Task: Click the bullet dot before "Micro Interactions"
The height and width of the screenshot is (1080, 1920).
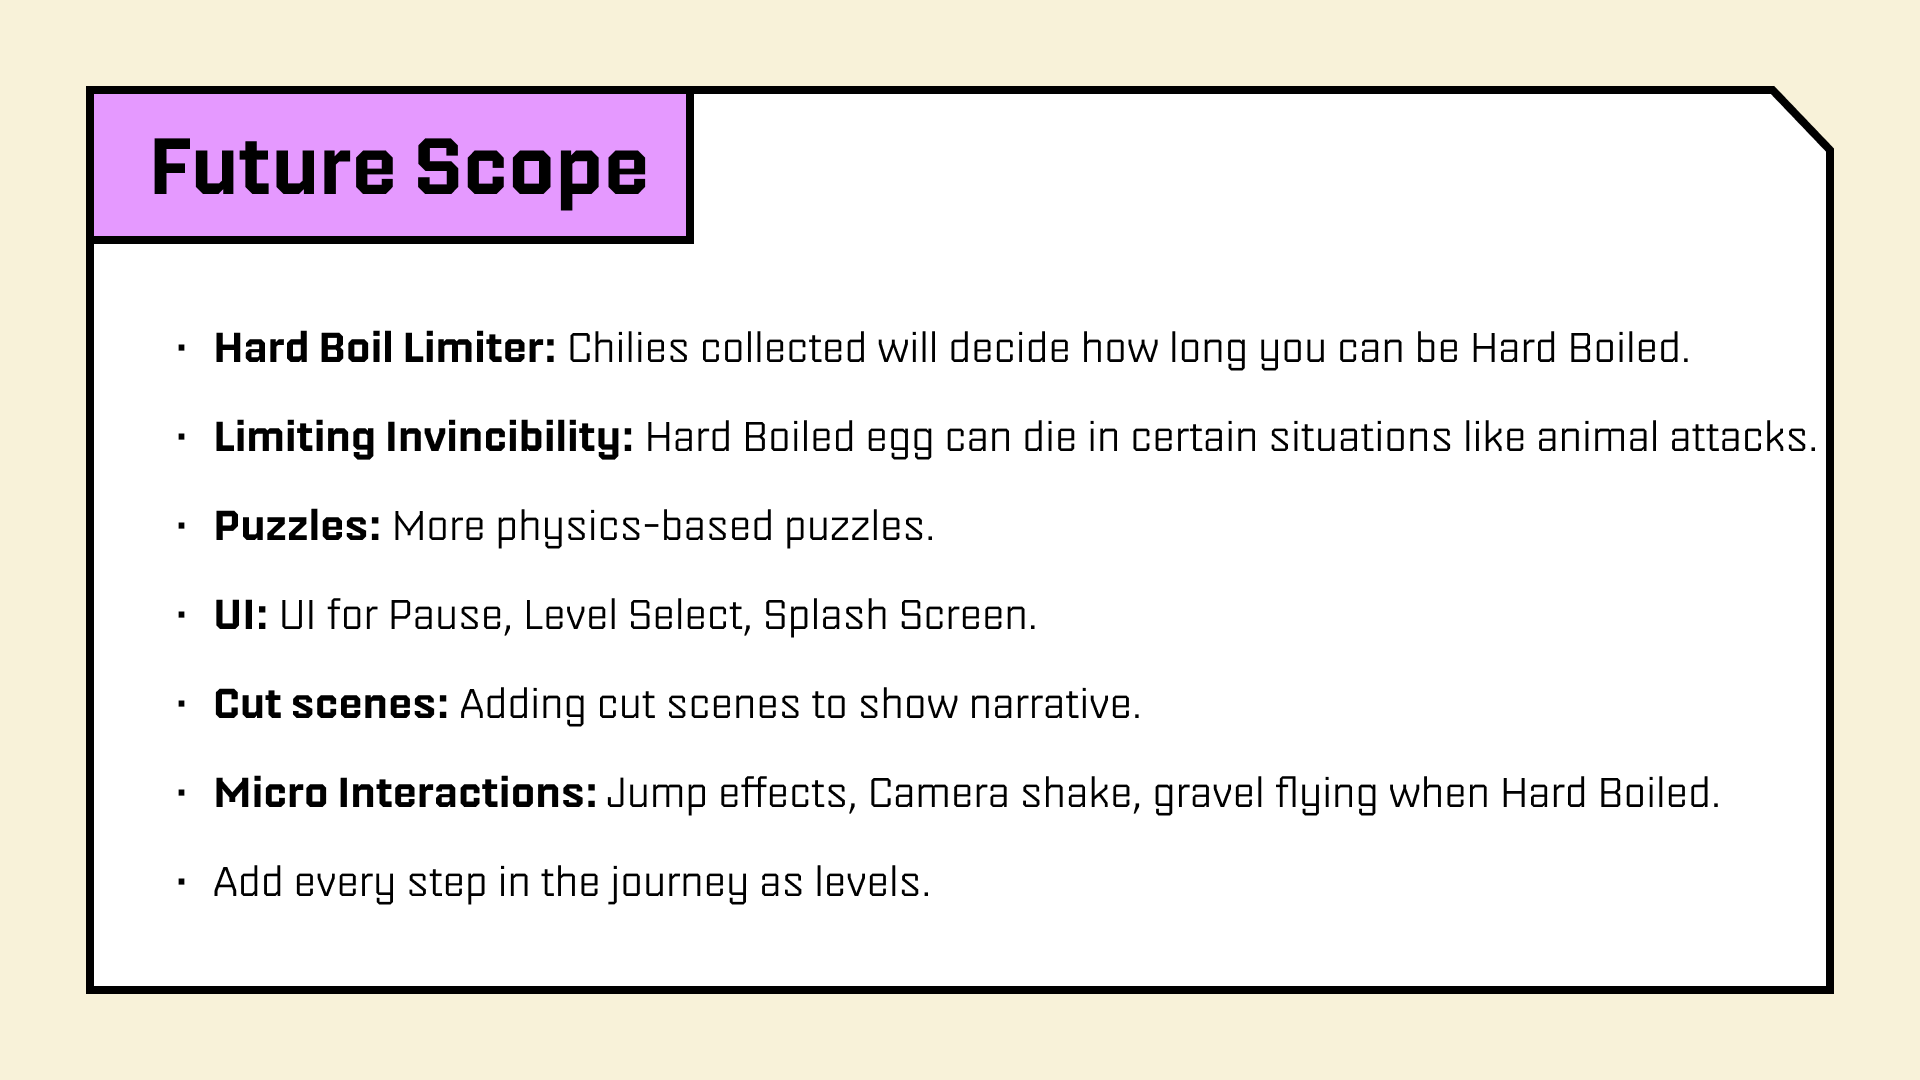Action: point(181,794)
